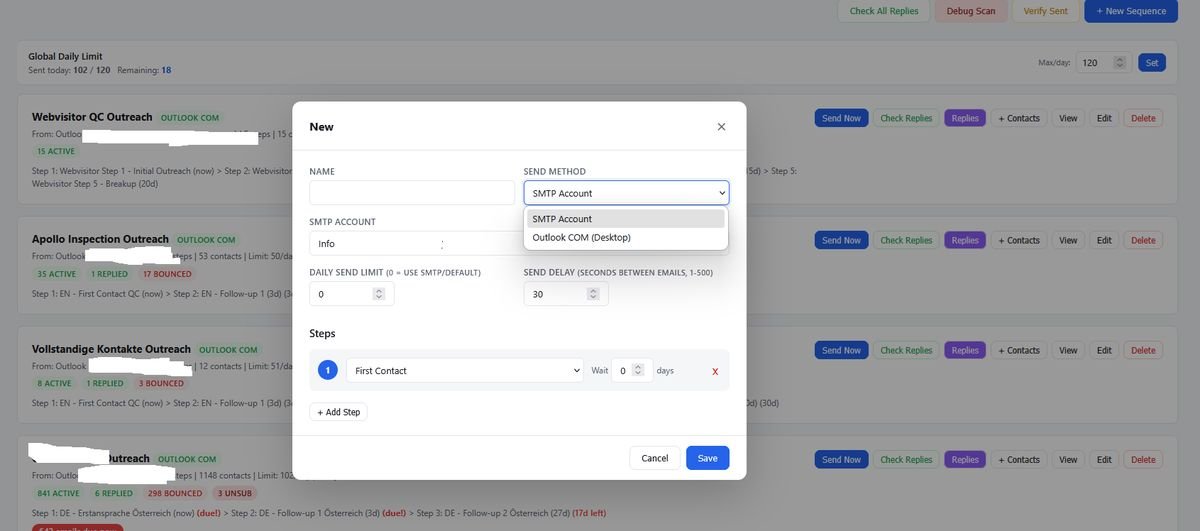
Task: Remove step 1 with the red x
Action: click(x=715, y=371)
